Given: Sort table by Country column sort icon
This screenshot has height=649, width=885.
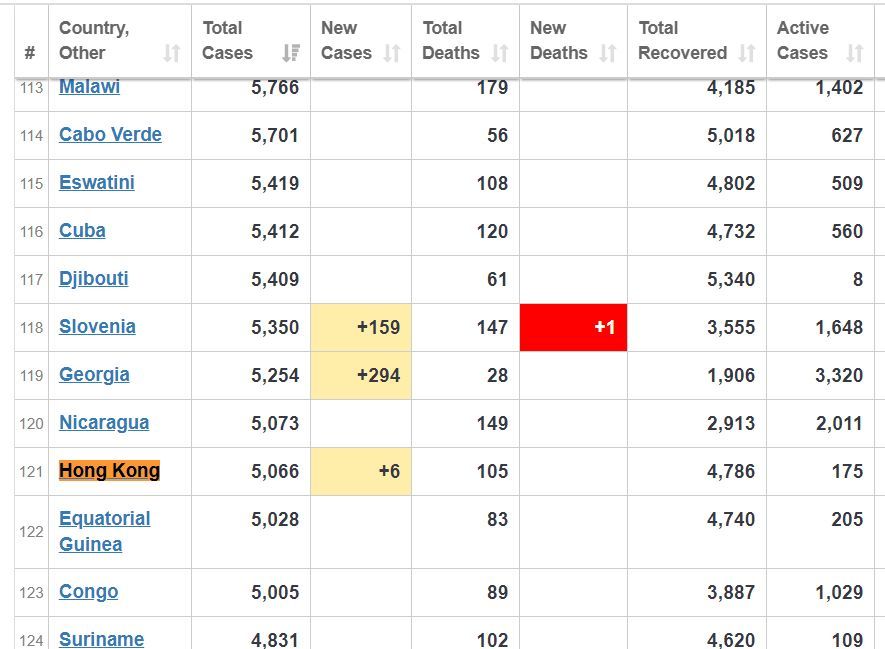Looking at the screenshot, I should pyautogui.click(x=172, y=53).
